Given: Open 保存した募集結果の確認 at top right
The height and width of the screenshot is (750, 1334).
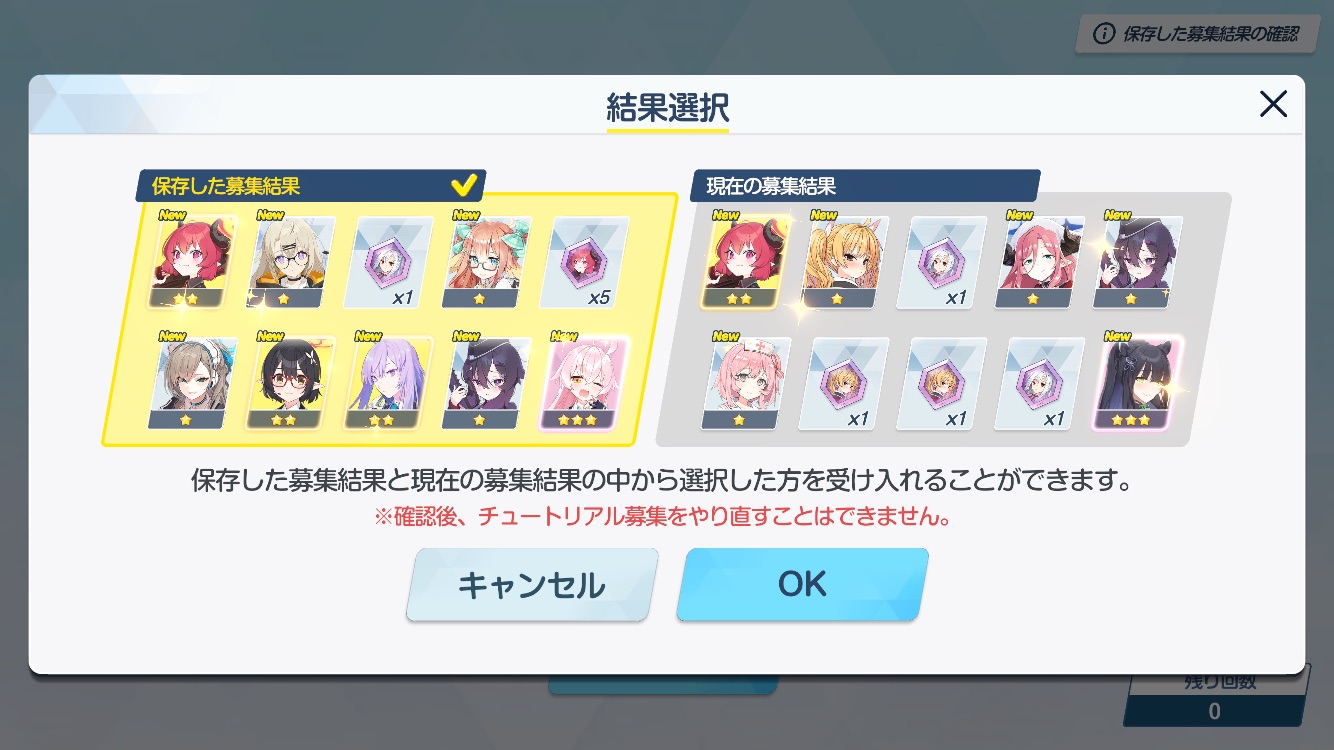Looking at the screenshot, I should pos(1195,34).
